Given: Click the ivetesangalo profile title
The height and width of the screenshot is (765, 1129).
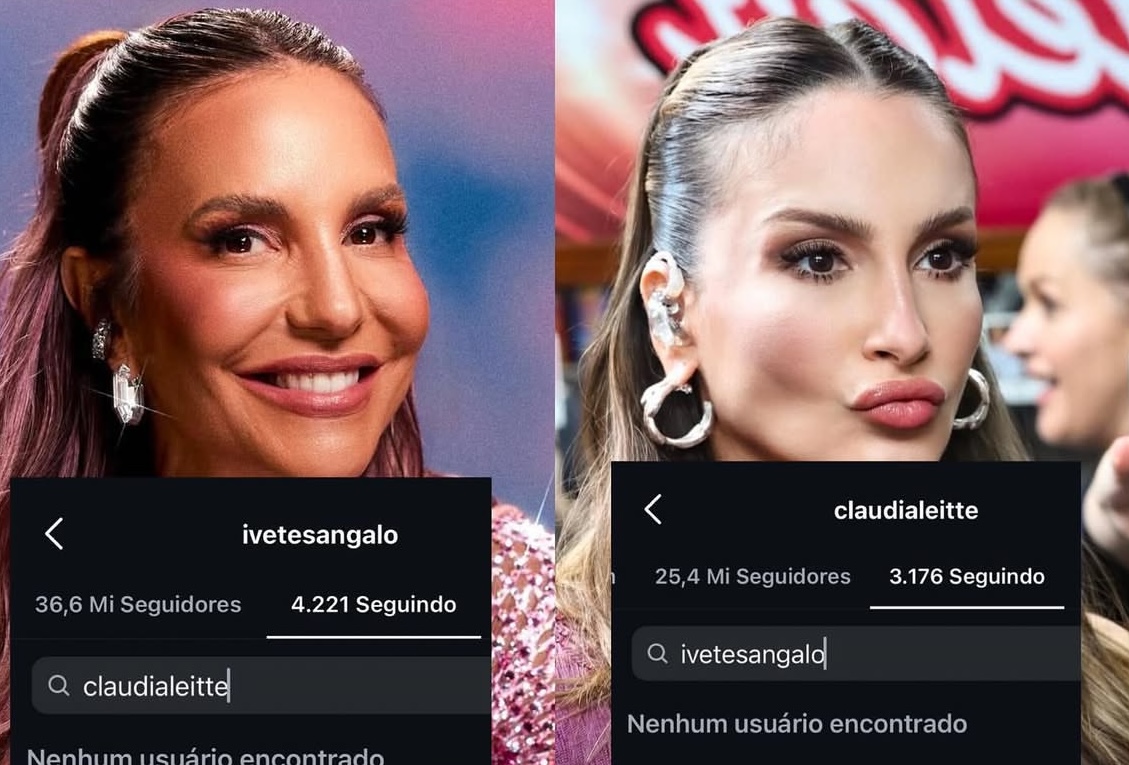Looking at the screenshot, I should tap(320, 534).
